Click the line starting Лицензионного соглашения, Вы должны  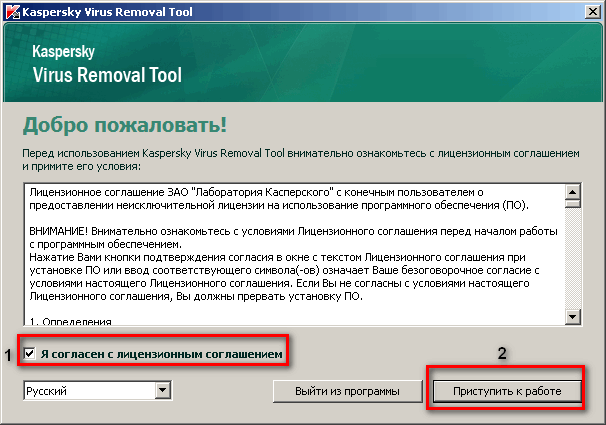pyautogui.click(x=196, y=296)
